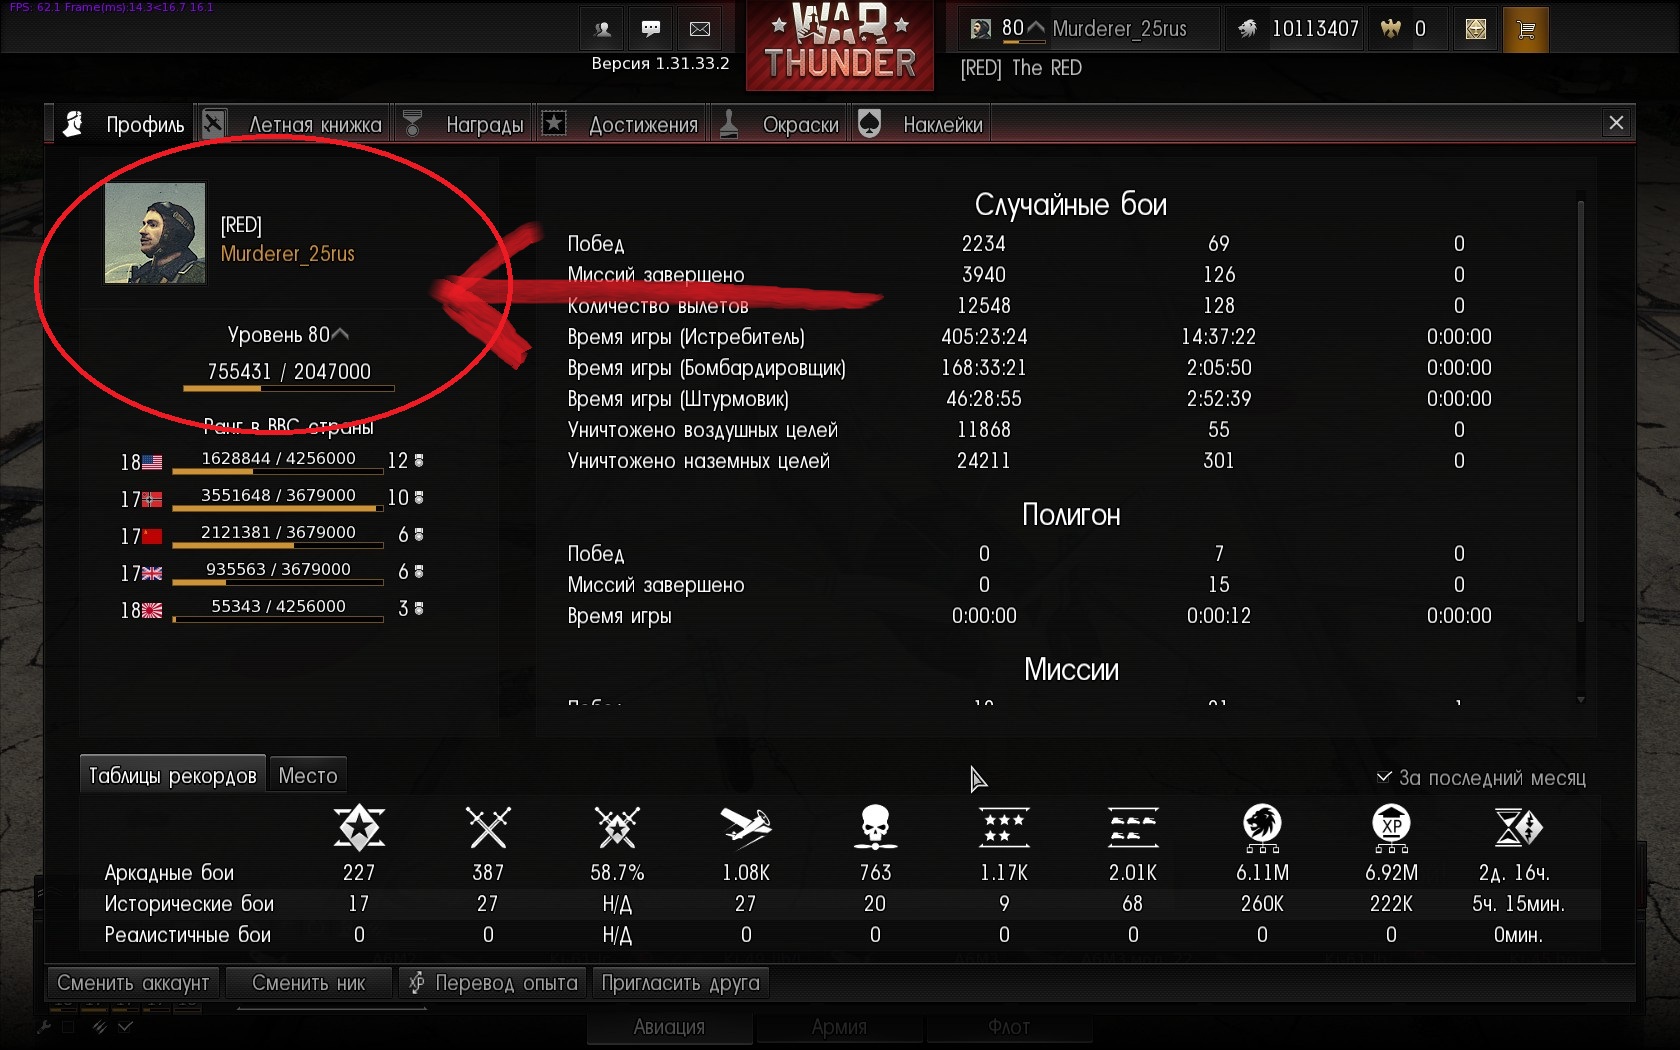Click the airplane kills column icon

[746, 828]
